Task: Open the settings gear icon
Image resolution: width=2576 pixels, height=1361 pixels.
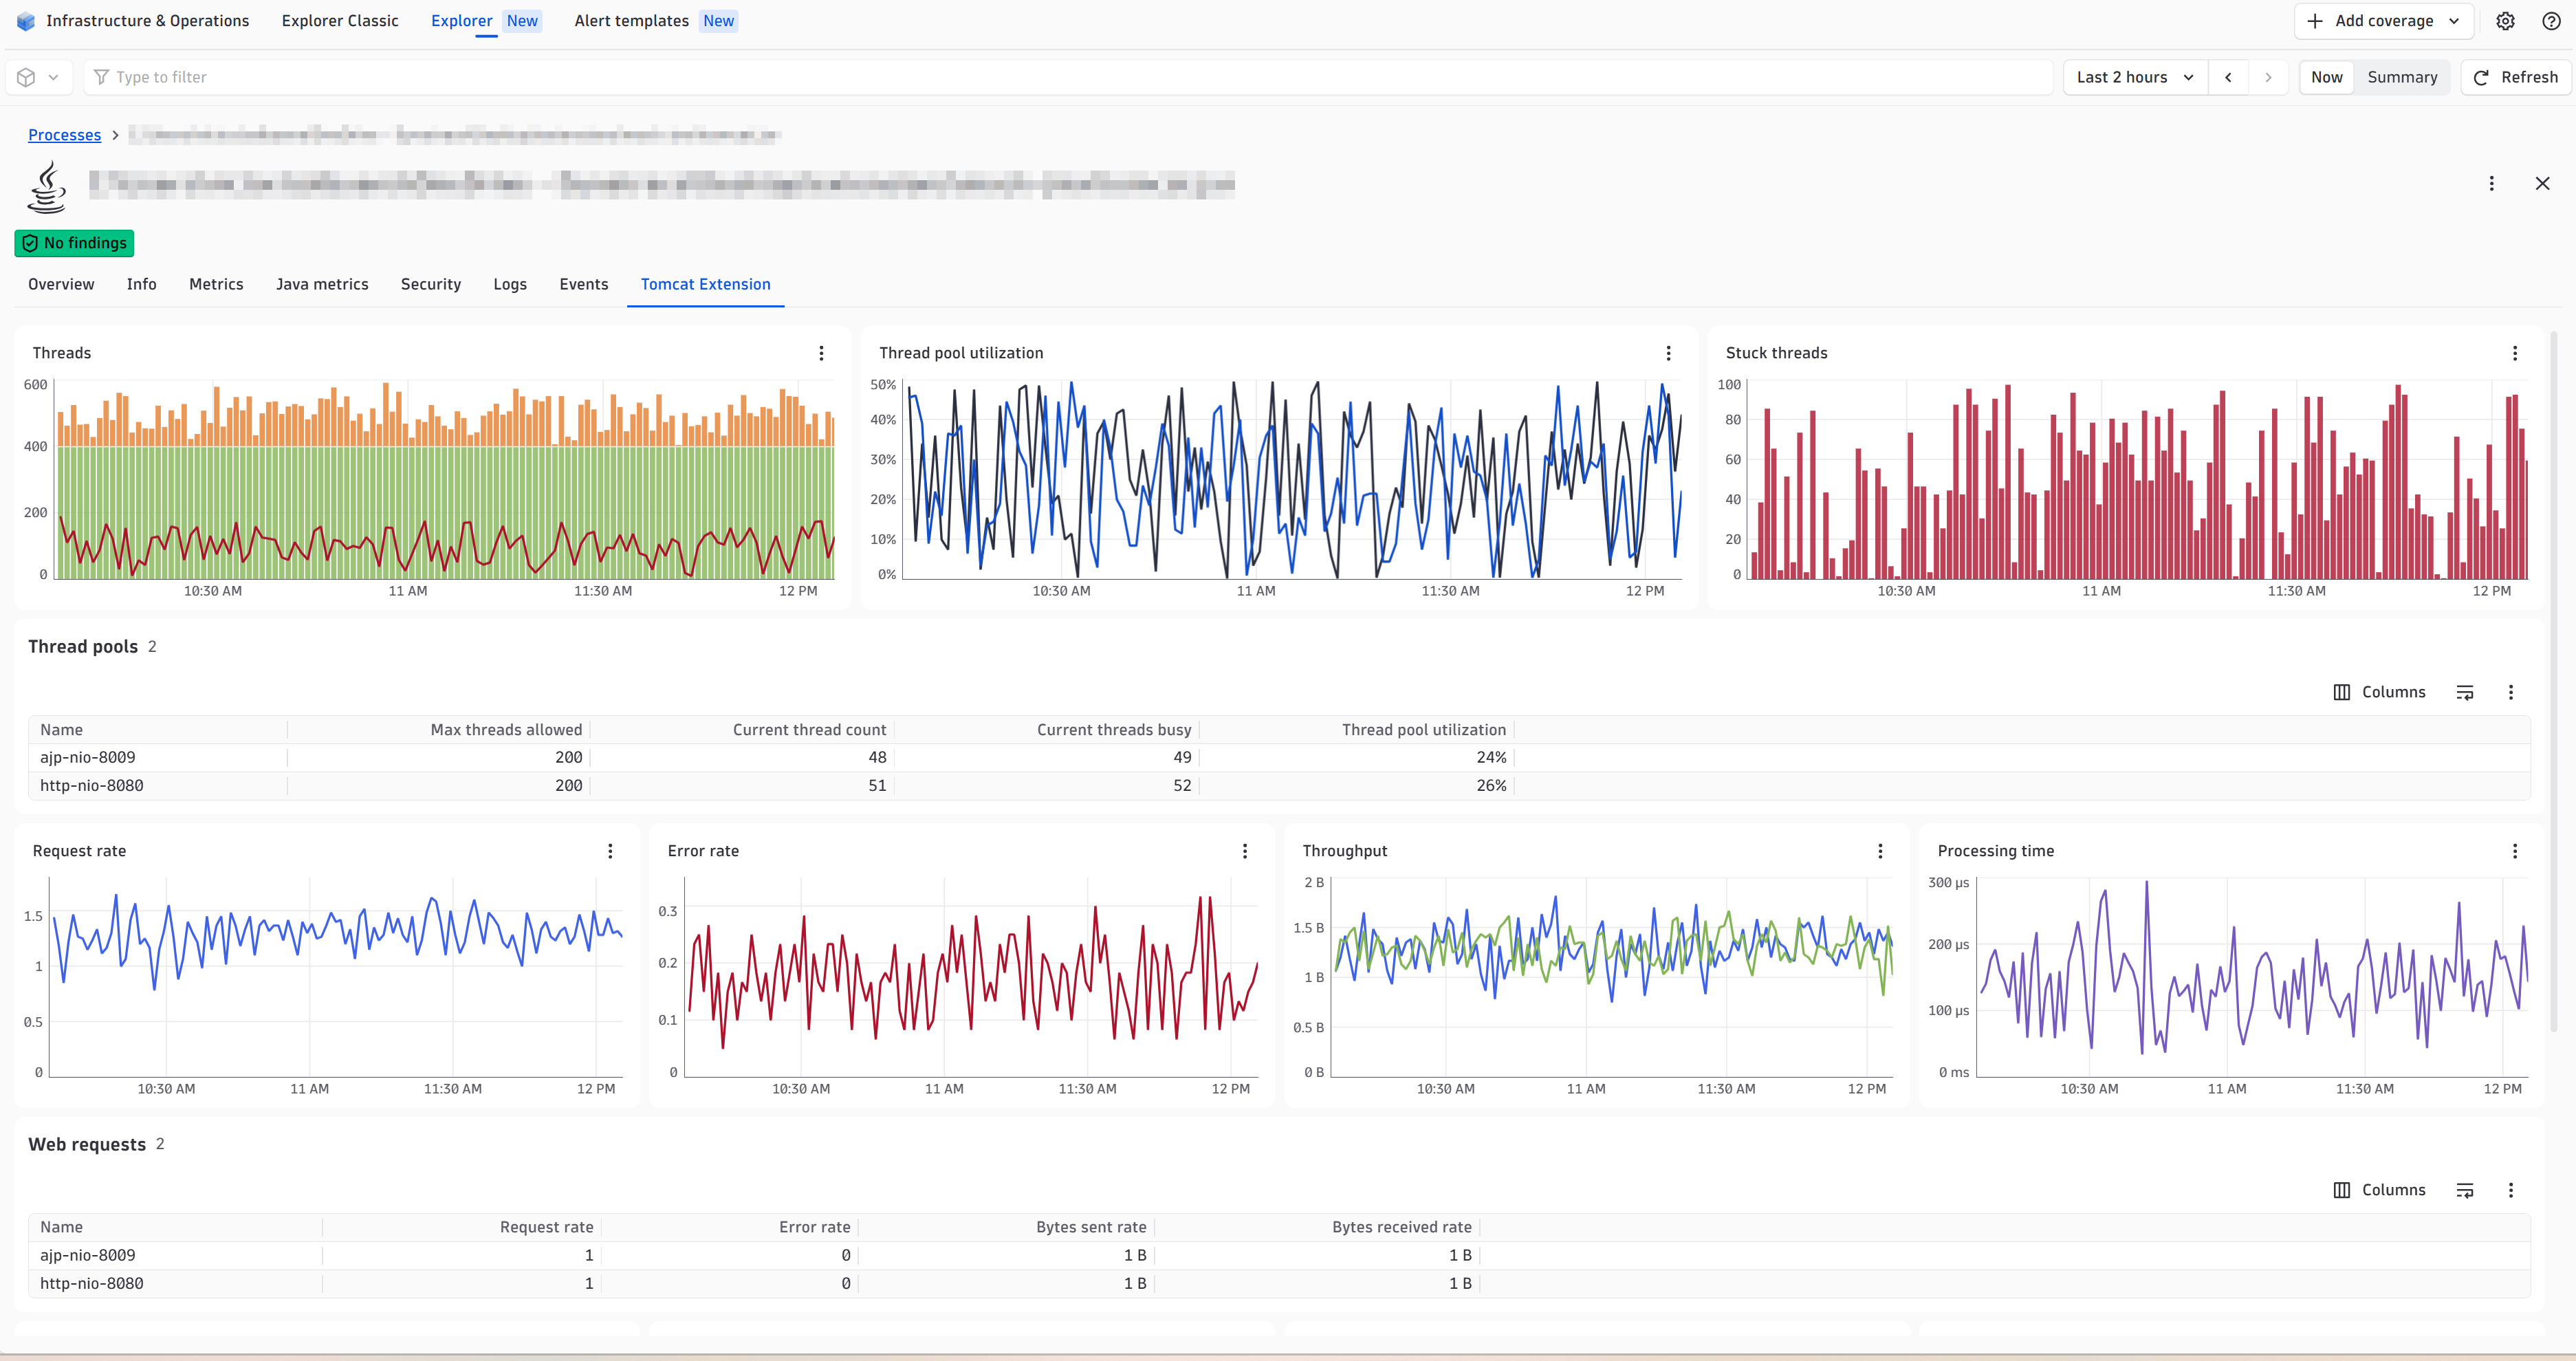Action: [2505, 21]
